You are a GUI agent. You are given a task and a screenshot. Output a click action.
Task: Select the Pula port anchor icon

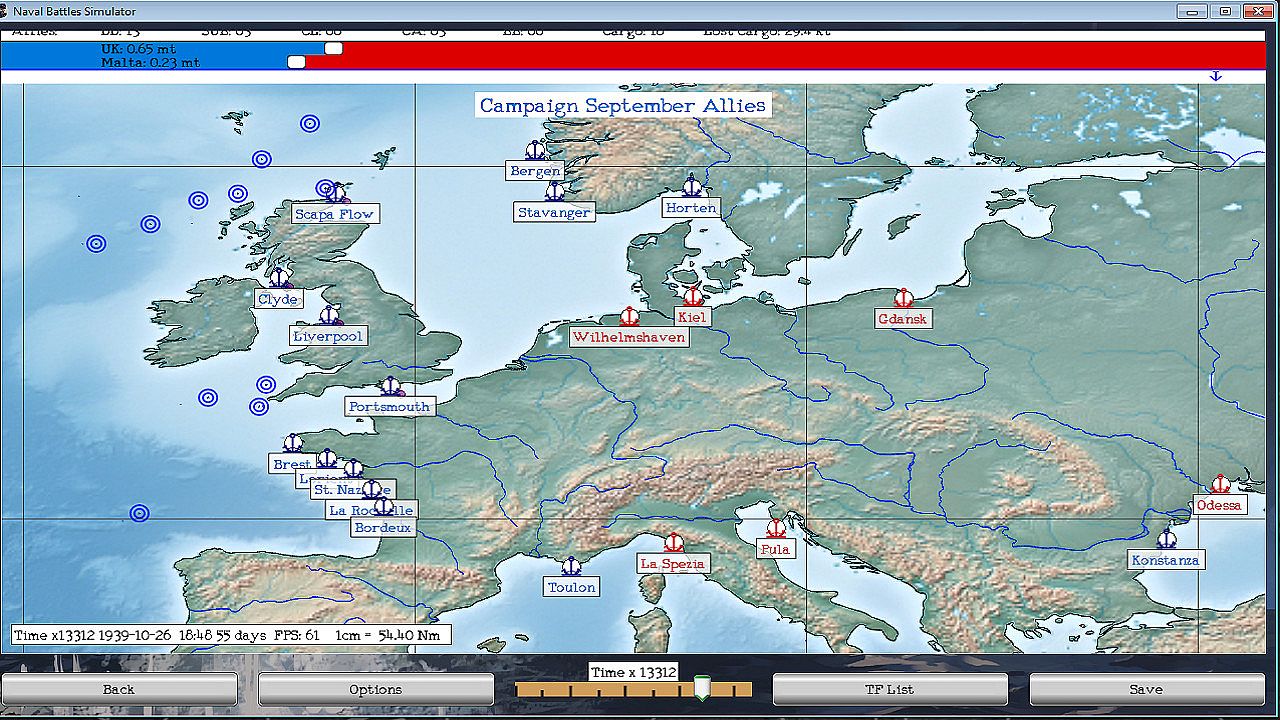click(x=776, y=528)
